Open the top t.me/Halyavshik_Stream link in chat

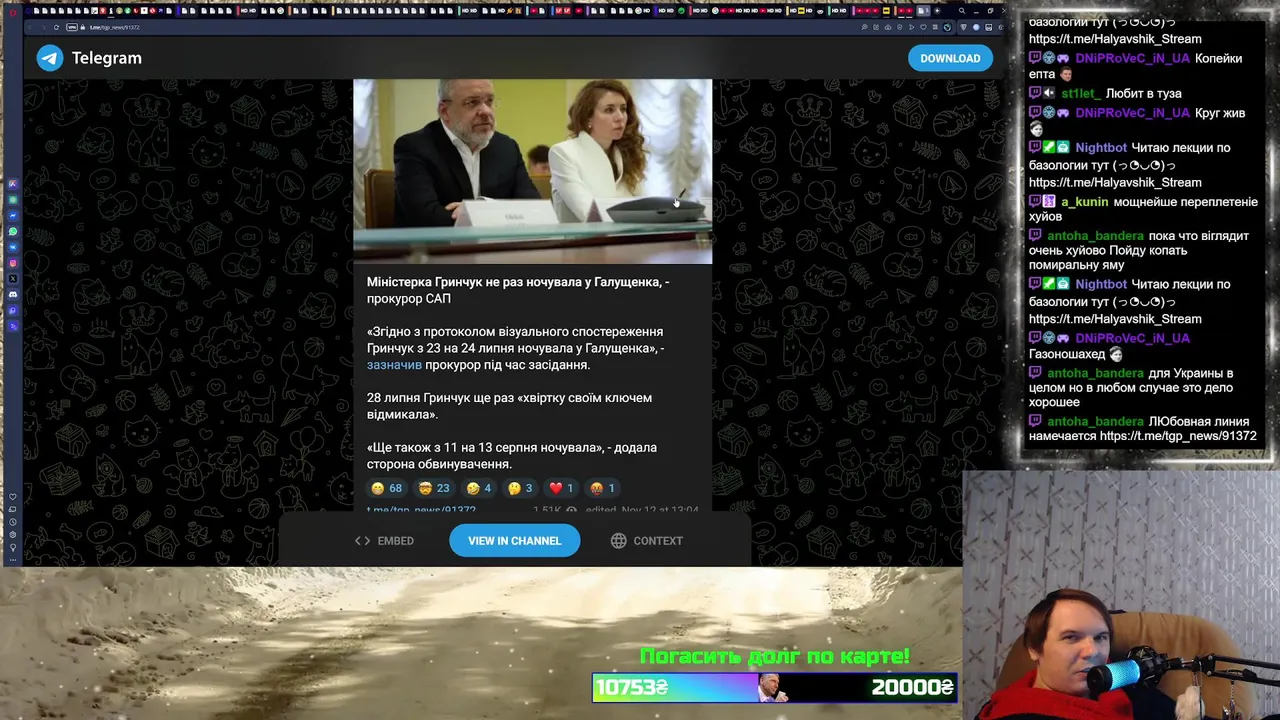1115,38
